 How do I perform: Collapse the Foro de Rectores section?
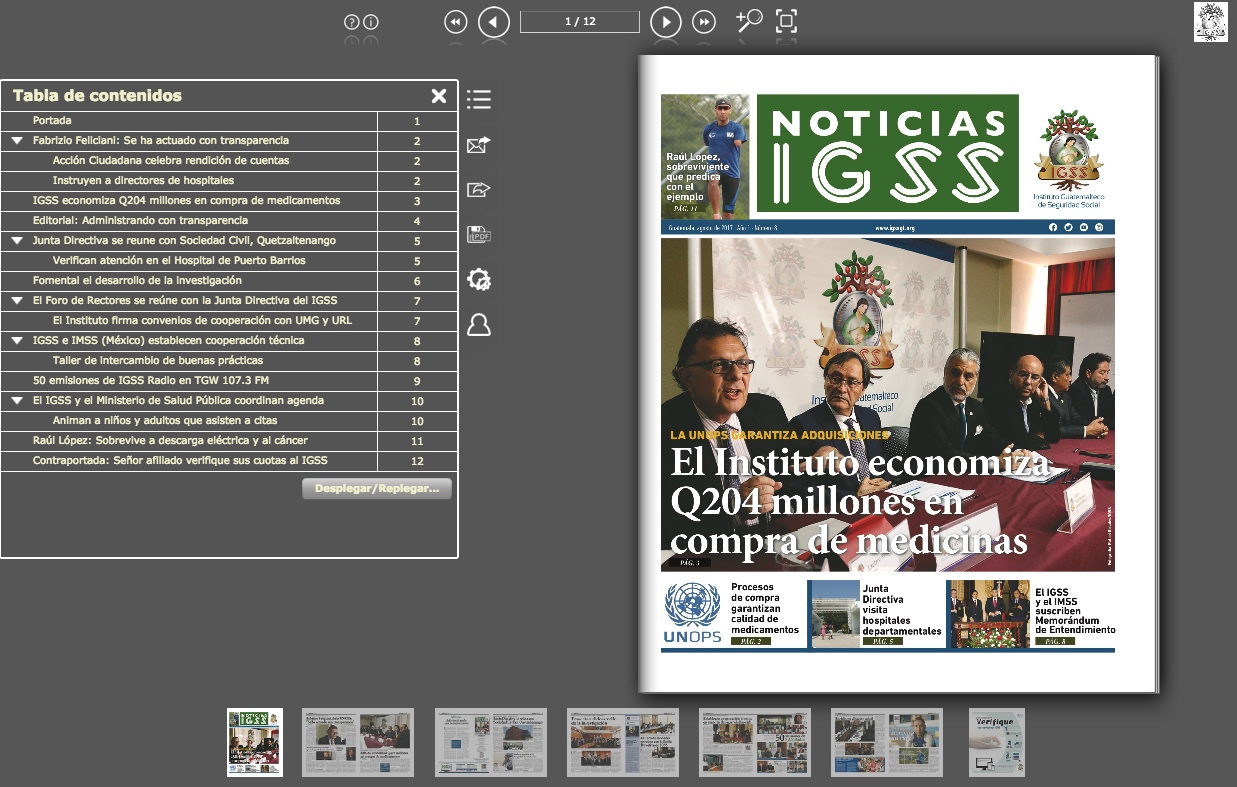(x=17, y=301)
